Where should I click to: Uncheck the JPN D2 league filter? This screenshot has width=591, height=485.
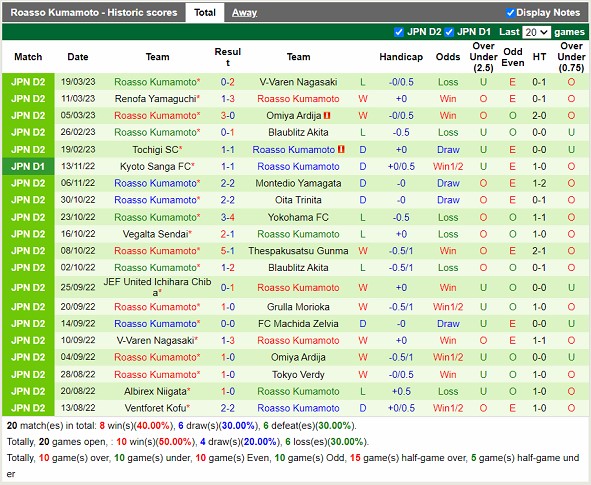point(399,32)
